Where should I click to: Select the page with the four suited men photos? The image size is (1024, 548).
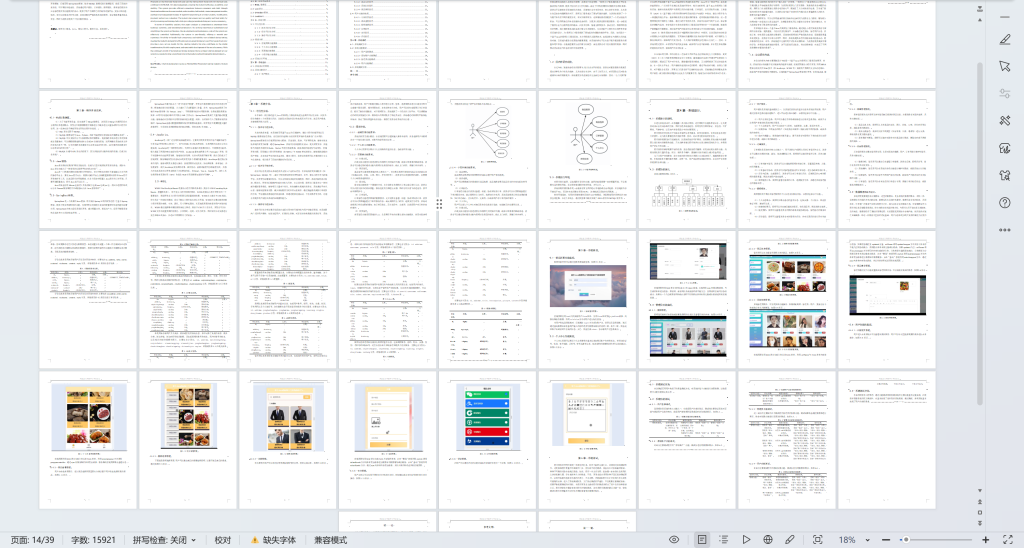click(x=287, y=440)
